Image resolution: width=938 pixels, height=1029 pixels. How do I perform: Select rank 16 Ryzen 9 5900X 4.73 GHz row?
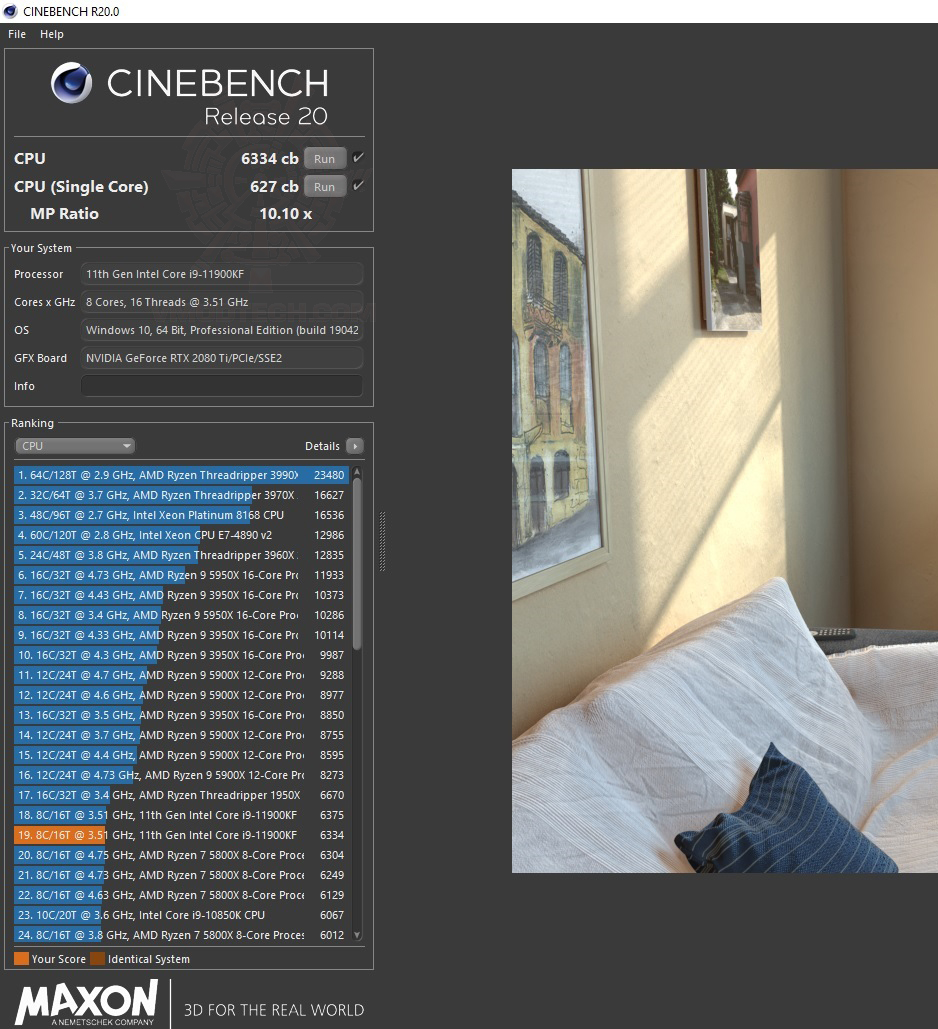click(x=181, y=776)
